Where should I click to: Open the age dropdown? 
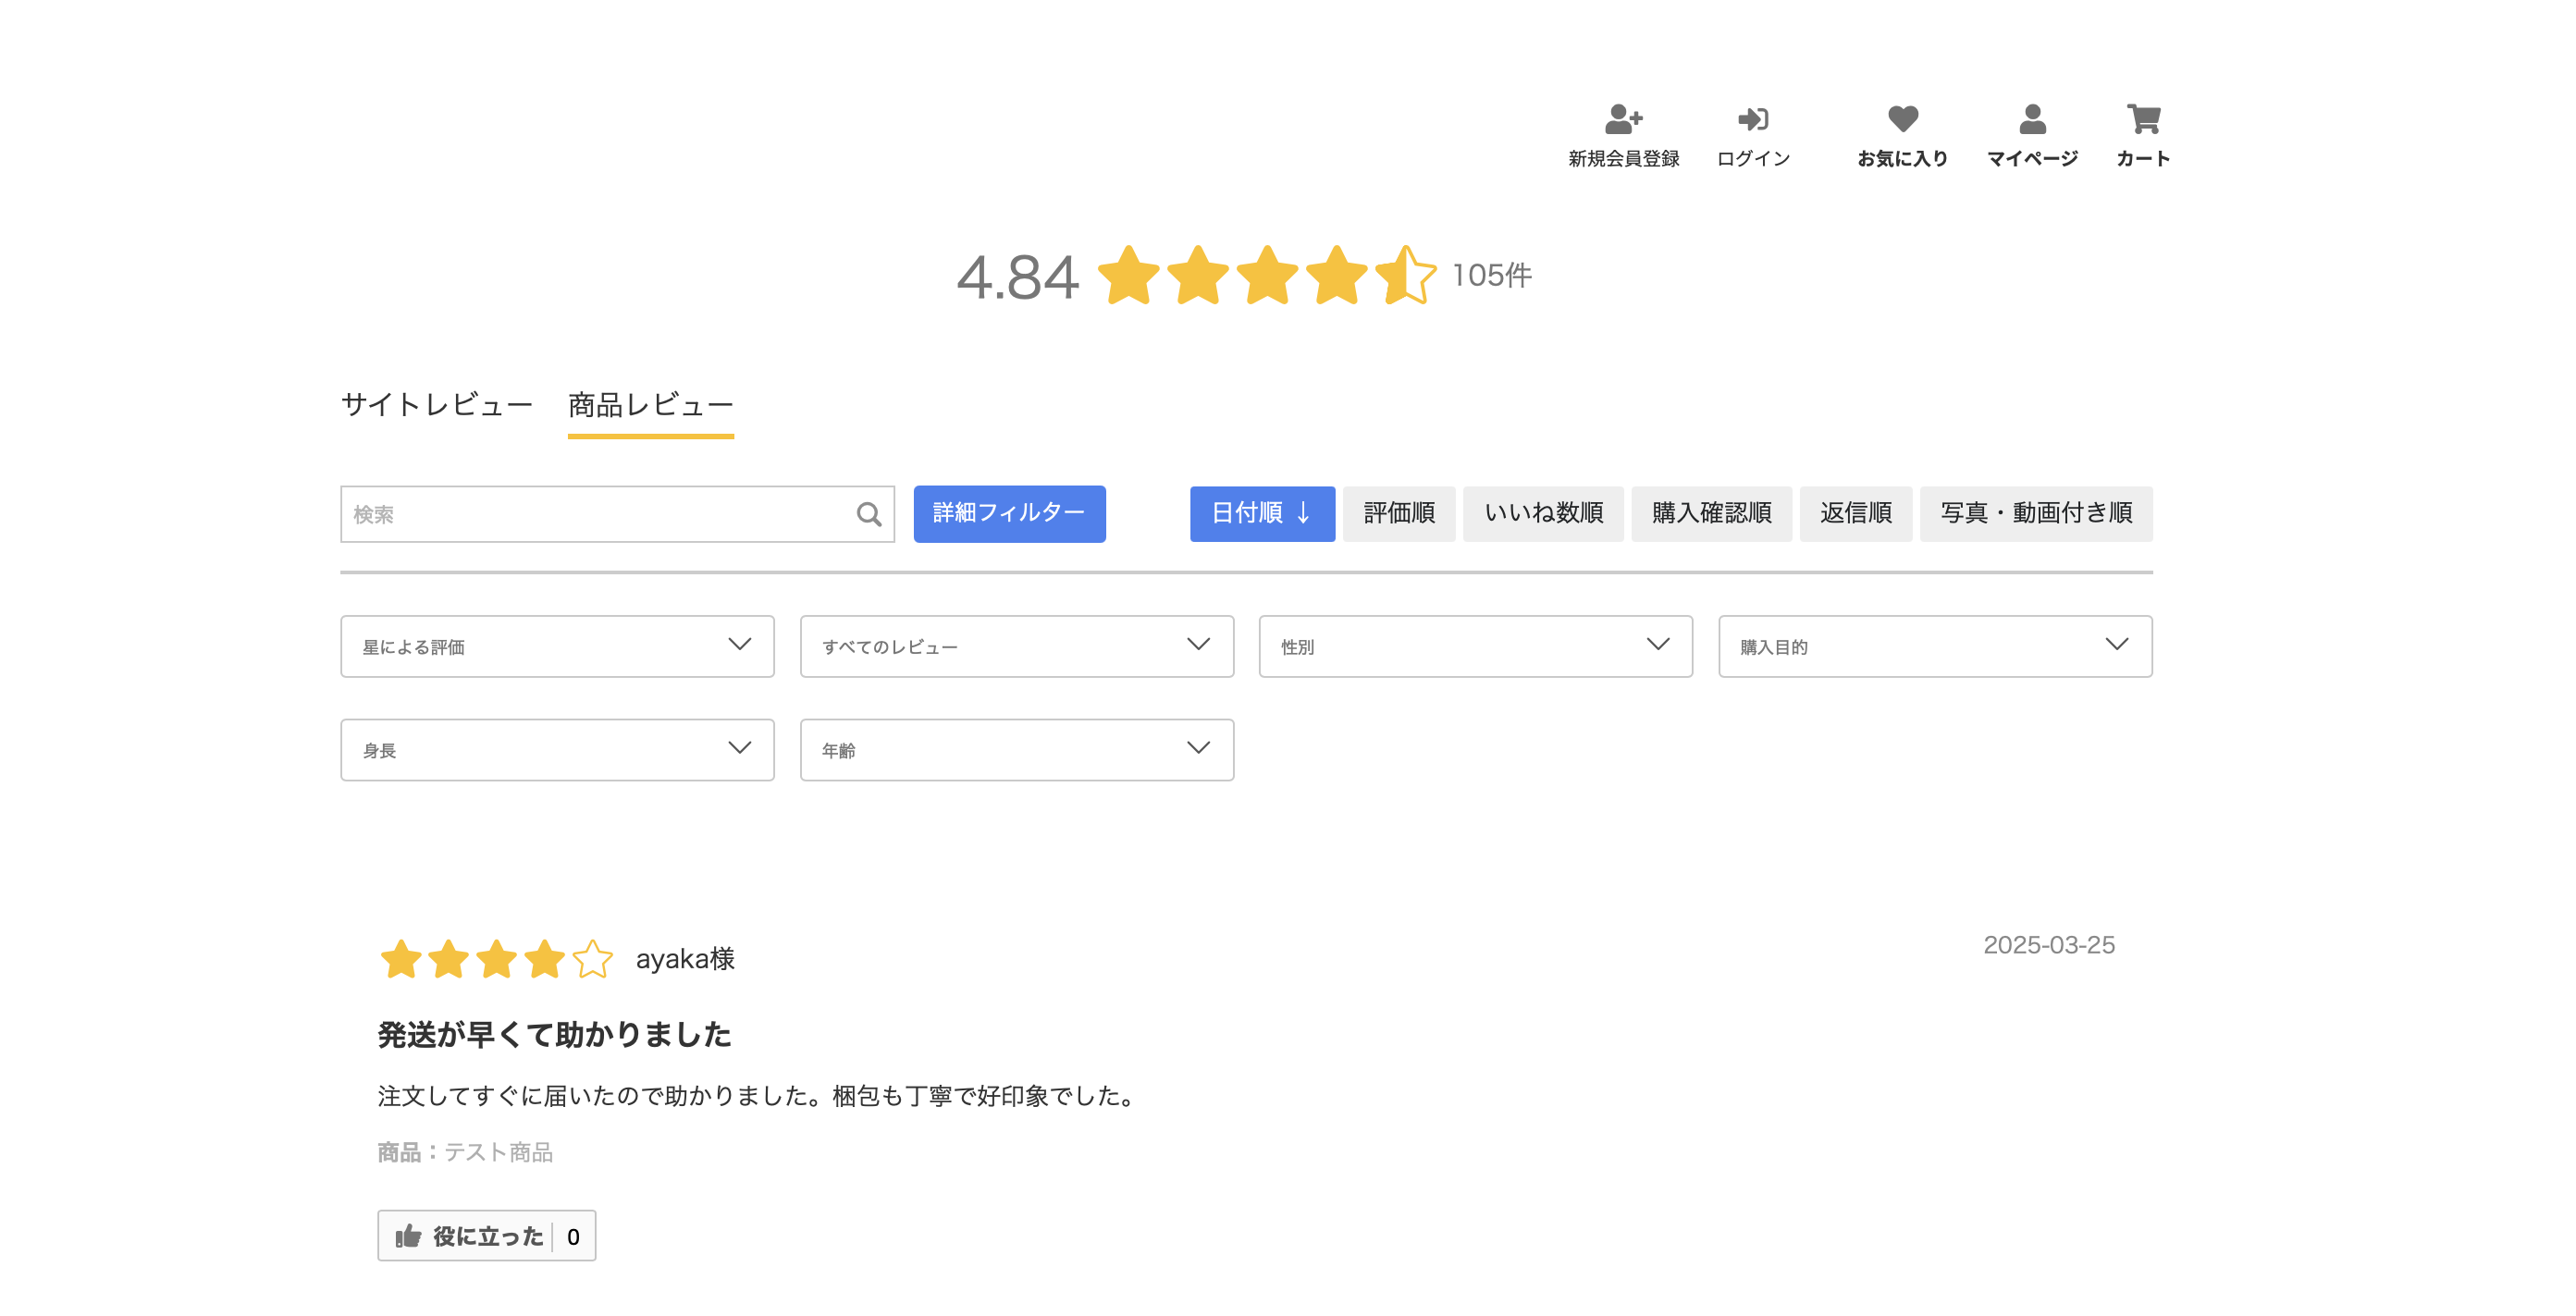[x=1016, y=749]
